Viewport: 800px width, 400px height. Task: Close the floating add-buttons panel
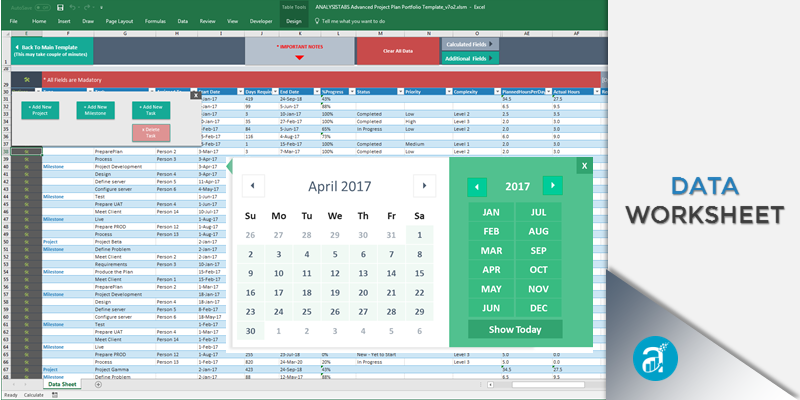tap(195, 93)
